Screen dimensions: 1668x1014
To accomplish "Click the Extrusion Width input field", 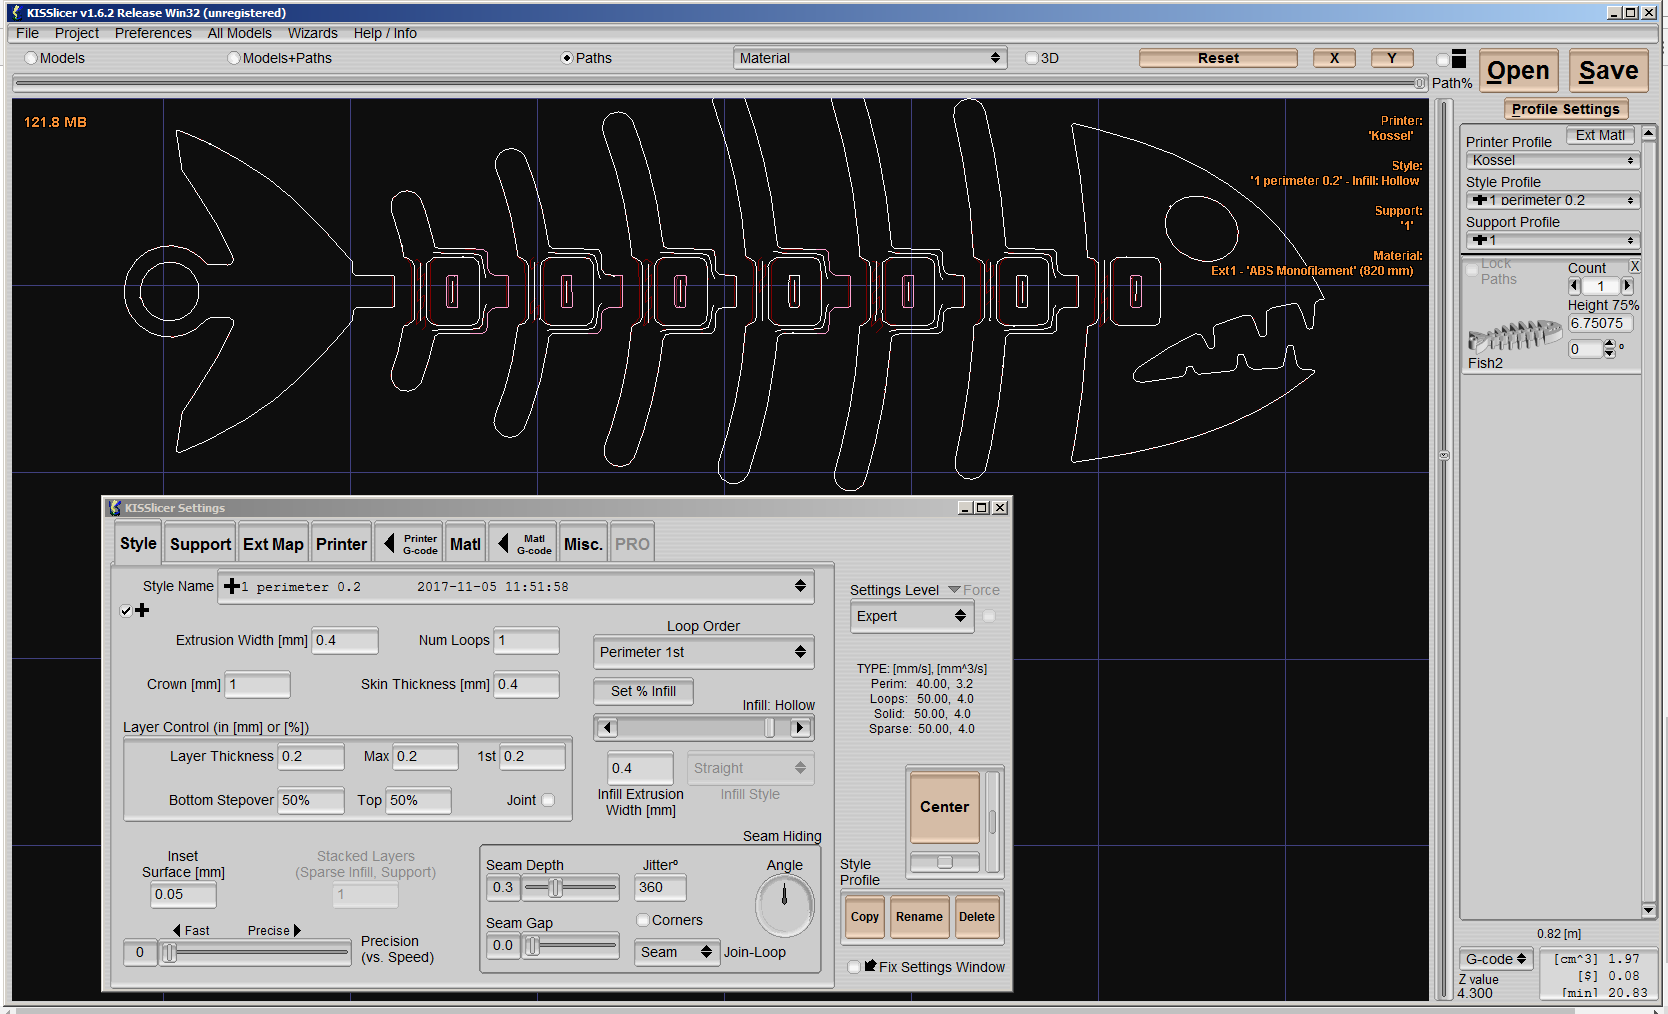I will coord(345,640).
